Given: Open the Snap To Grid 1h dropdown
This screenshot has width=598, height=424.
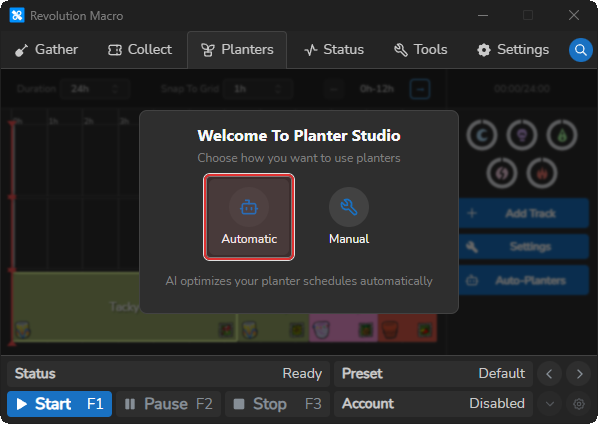Looking at the screenshot, I should (257, 89).
